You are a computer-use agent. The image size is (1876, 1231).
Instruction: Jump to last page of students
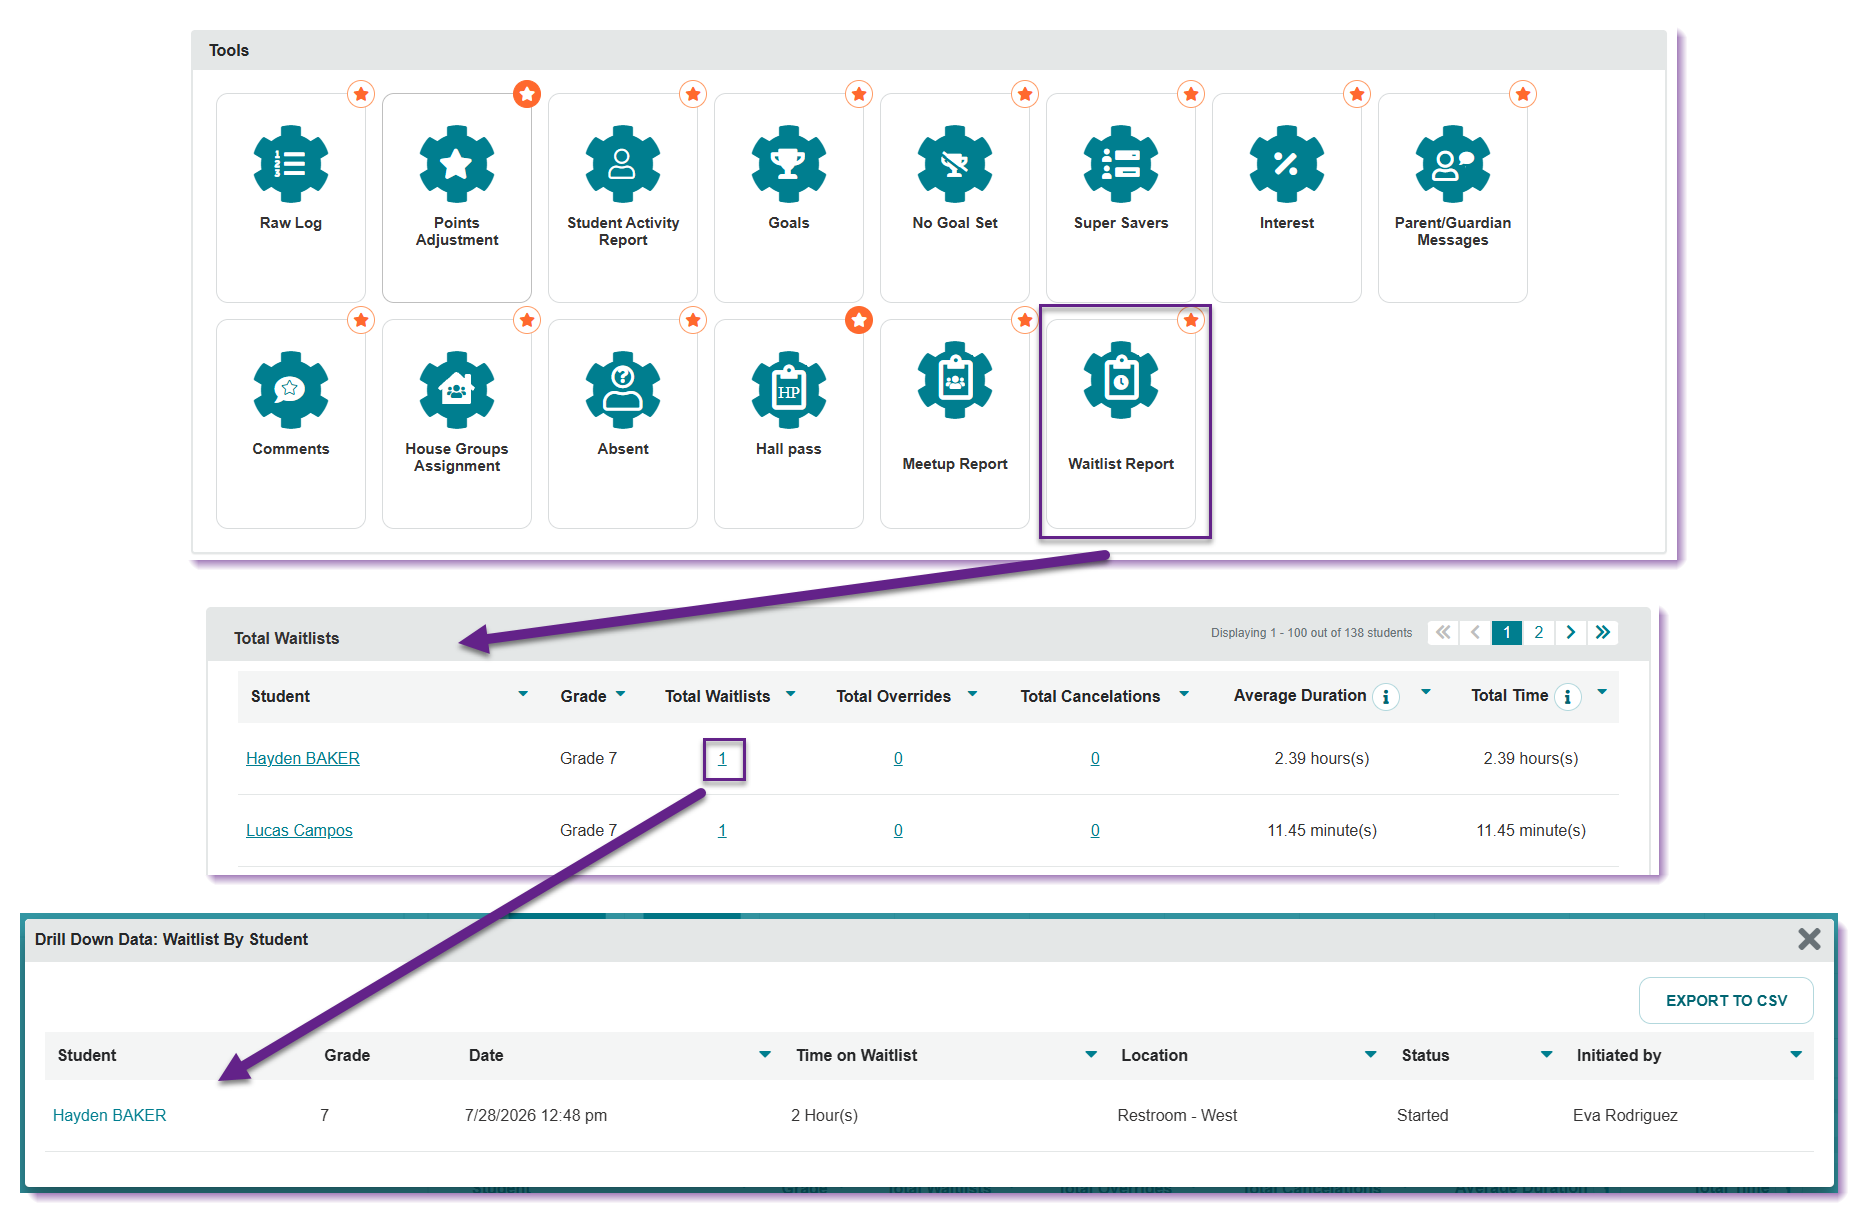[x=1603, y=632]
